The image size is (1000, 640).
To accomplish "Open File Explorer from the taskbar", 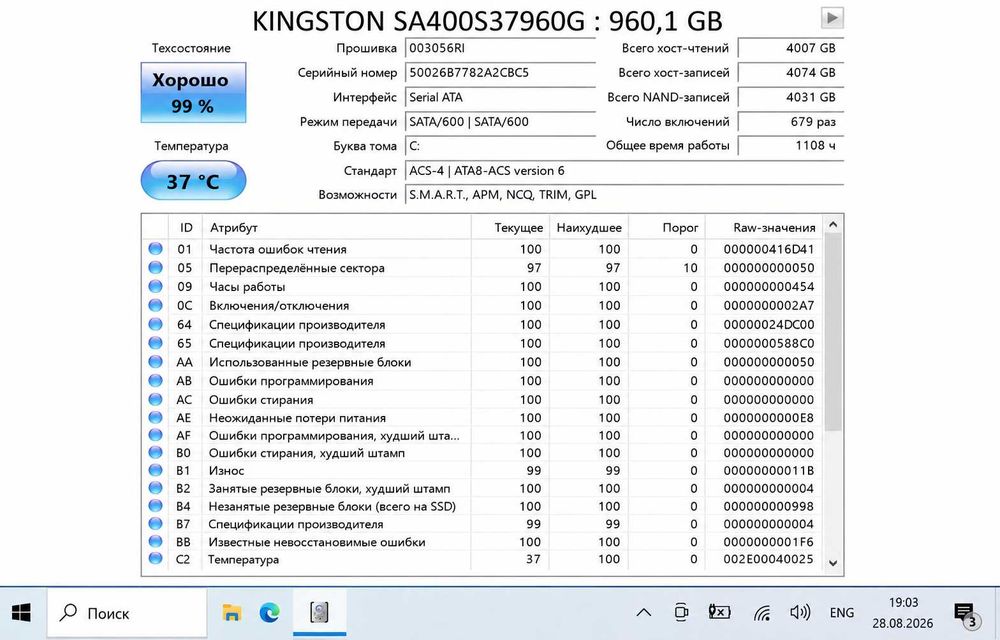I will (x=232, y=613).
